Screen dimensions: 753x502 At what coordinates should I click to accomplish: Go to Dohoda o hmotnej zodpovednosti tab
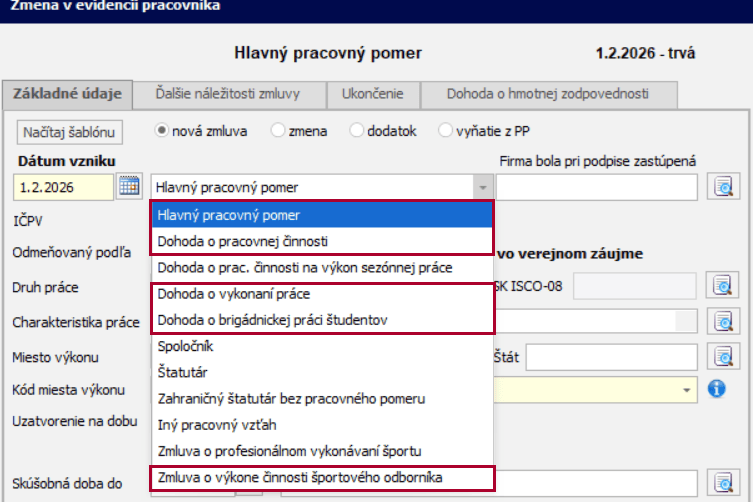coord(548,94)
